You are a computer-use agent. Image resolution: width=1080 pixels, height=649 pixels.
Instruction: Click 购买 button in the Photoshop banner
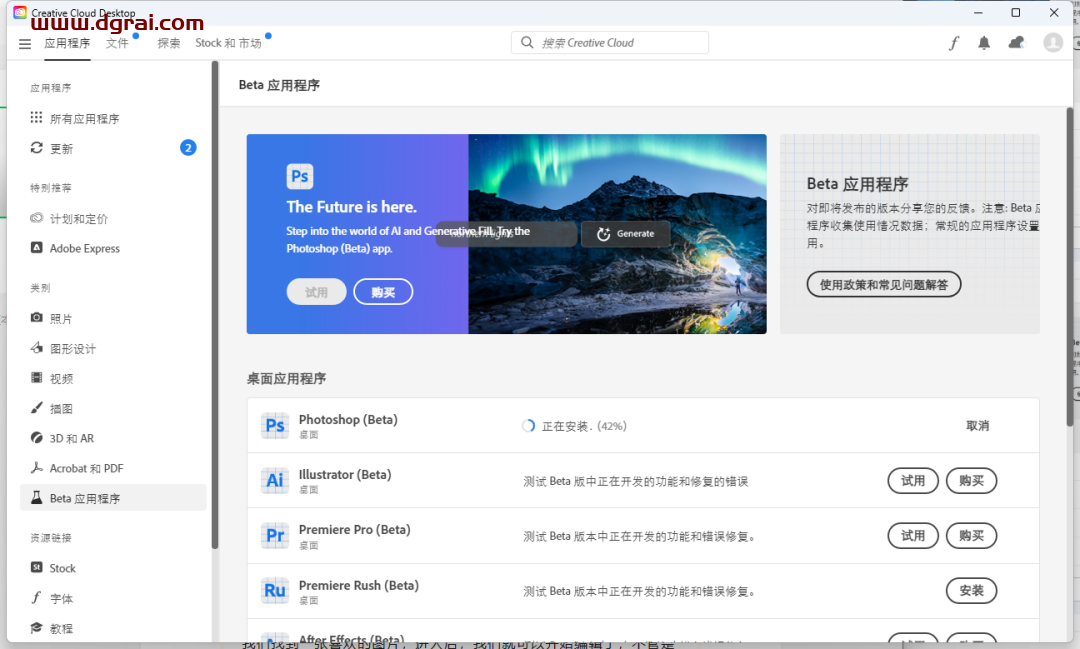383,292
